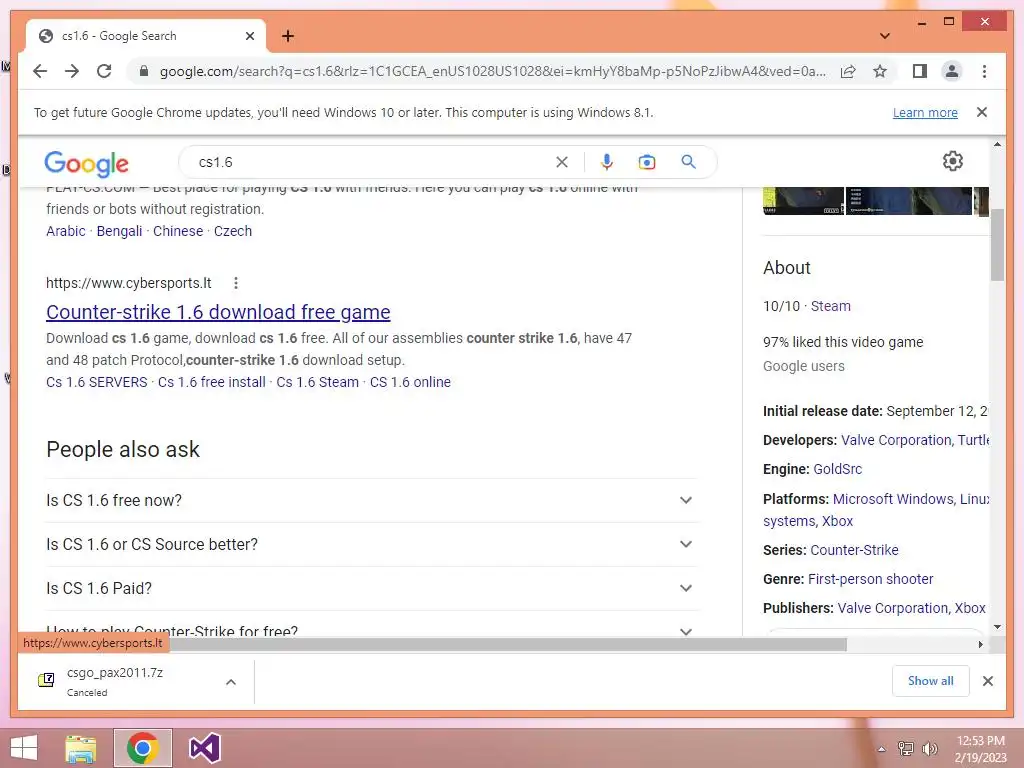Open the Chinese language link

click(178, 231)
